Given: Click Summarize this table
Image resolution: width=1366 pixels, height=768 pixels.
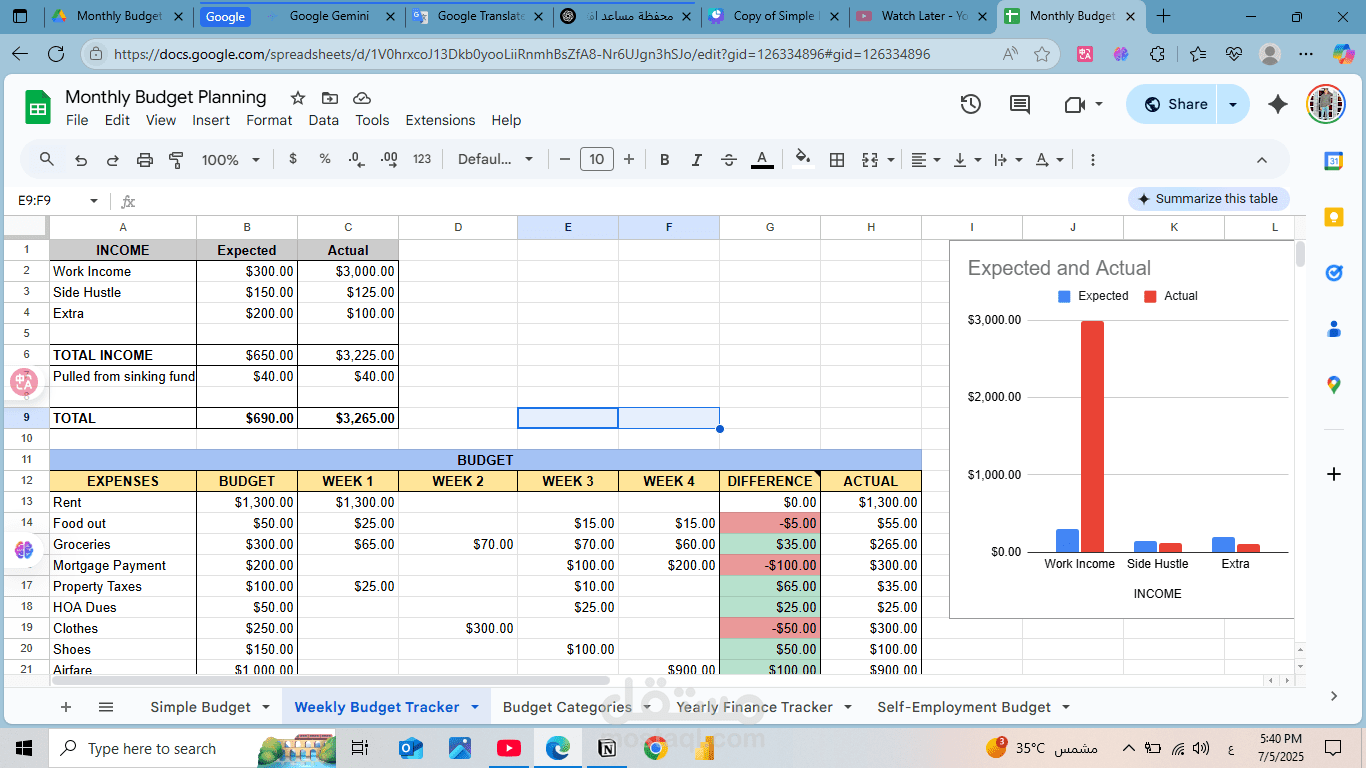Looking at the screenshot, I should click(x=1209, y=199).
